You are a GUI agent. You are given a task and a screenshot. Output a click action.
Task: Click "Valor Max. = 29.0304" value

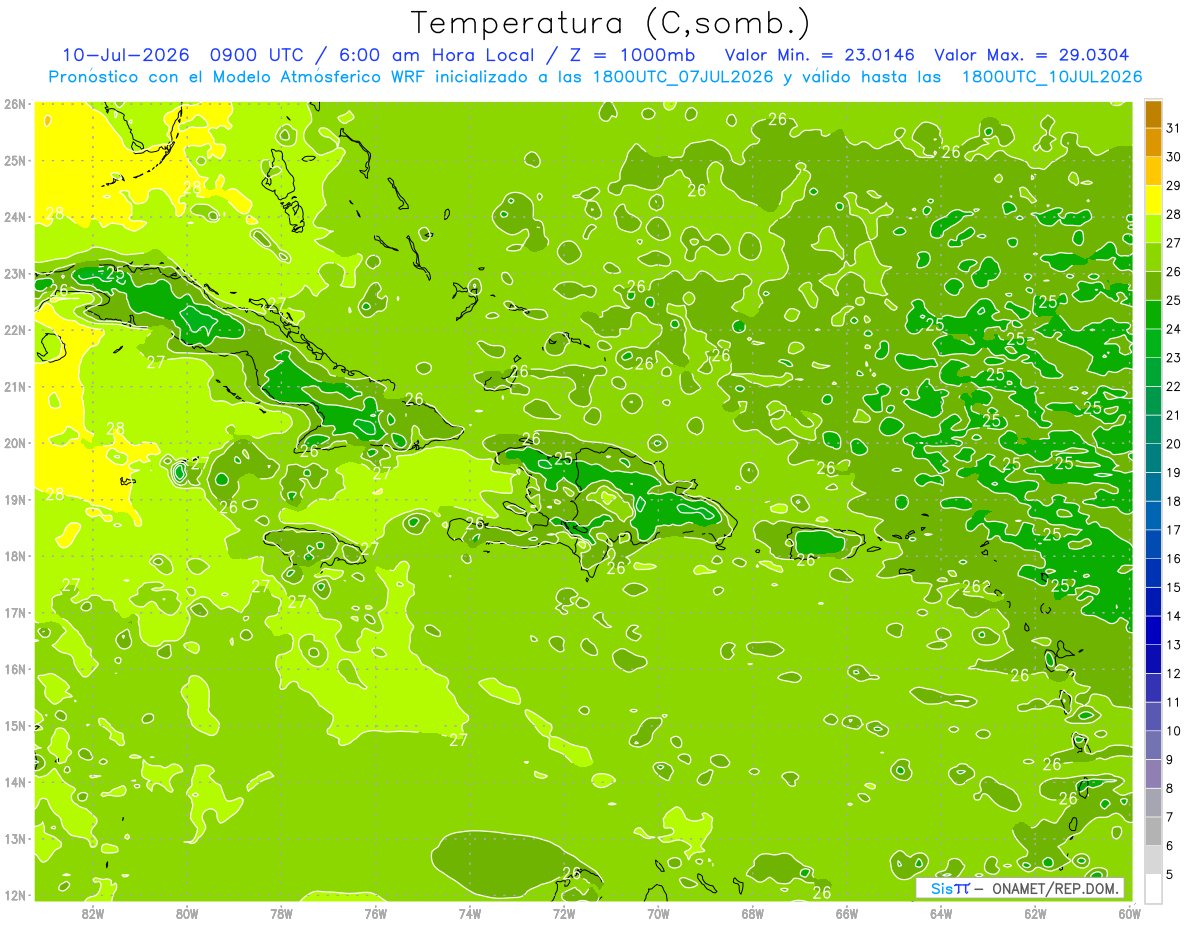[x=1032, y=55]
